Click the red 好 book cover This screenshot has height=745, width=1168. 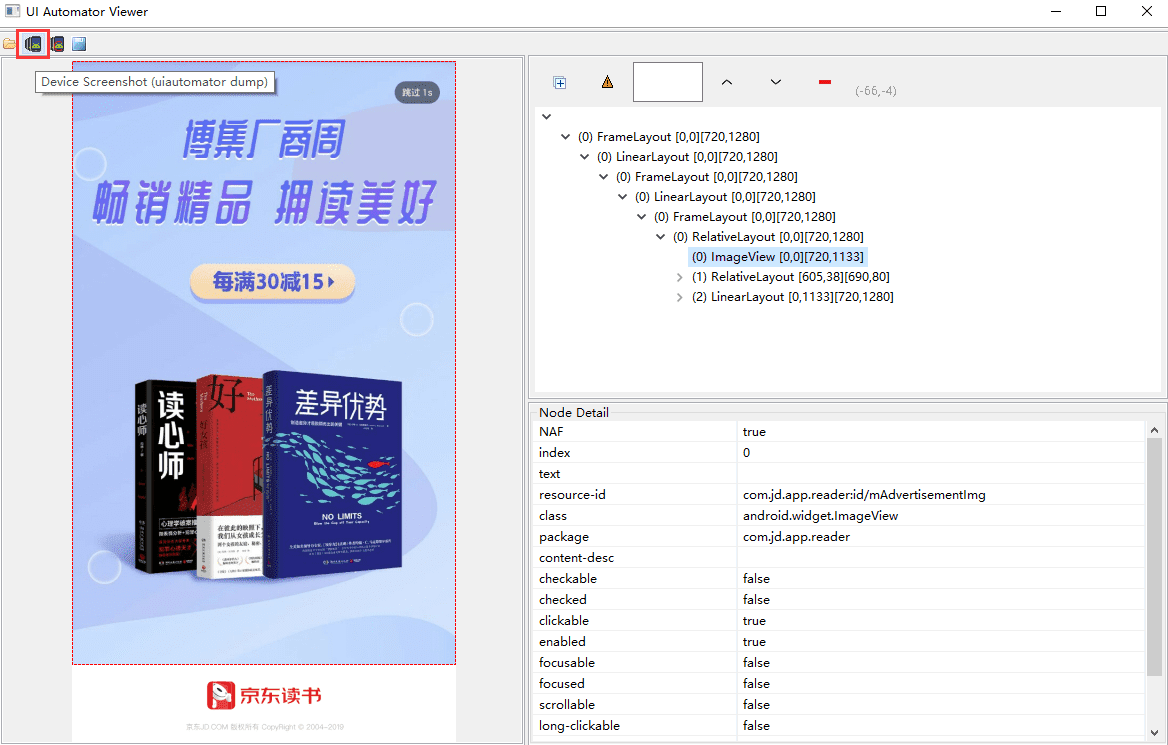coord(230,475)
